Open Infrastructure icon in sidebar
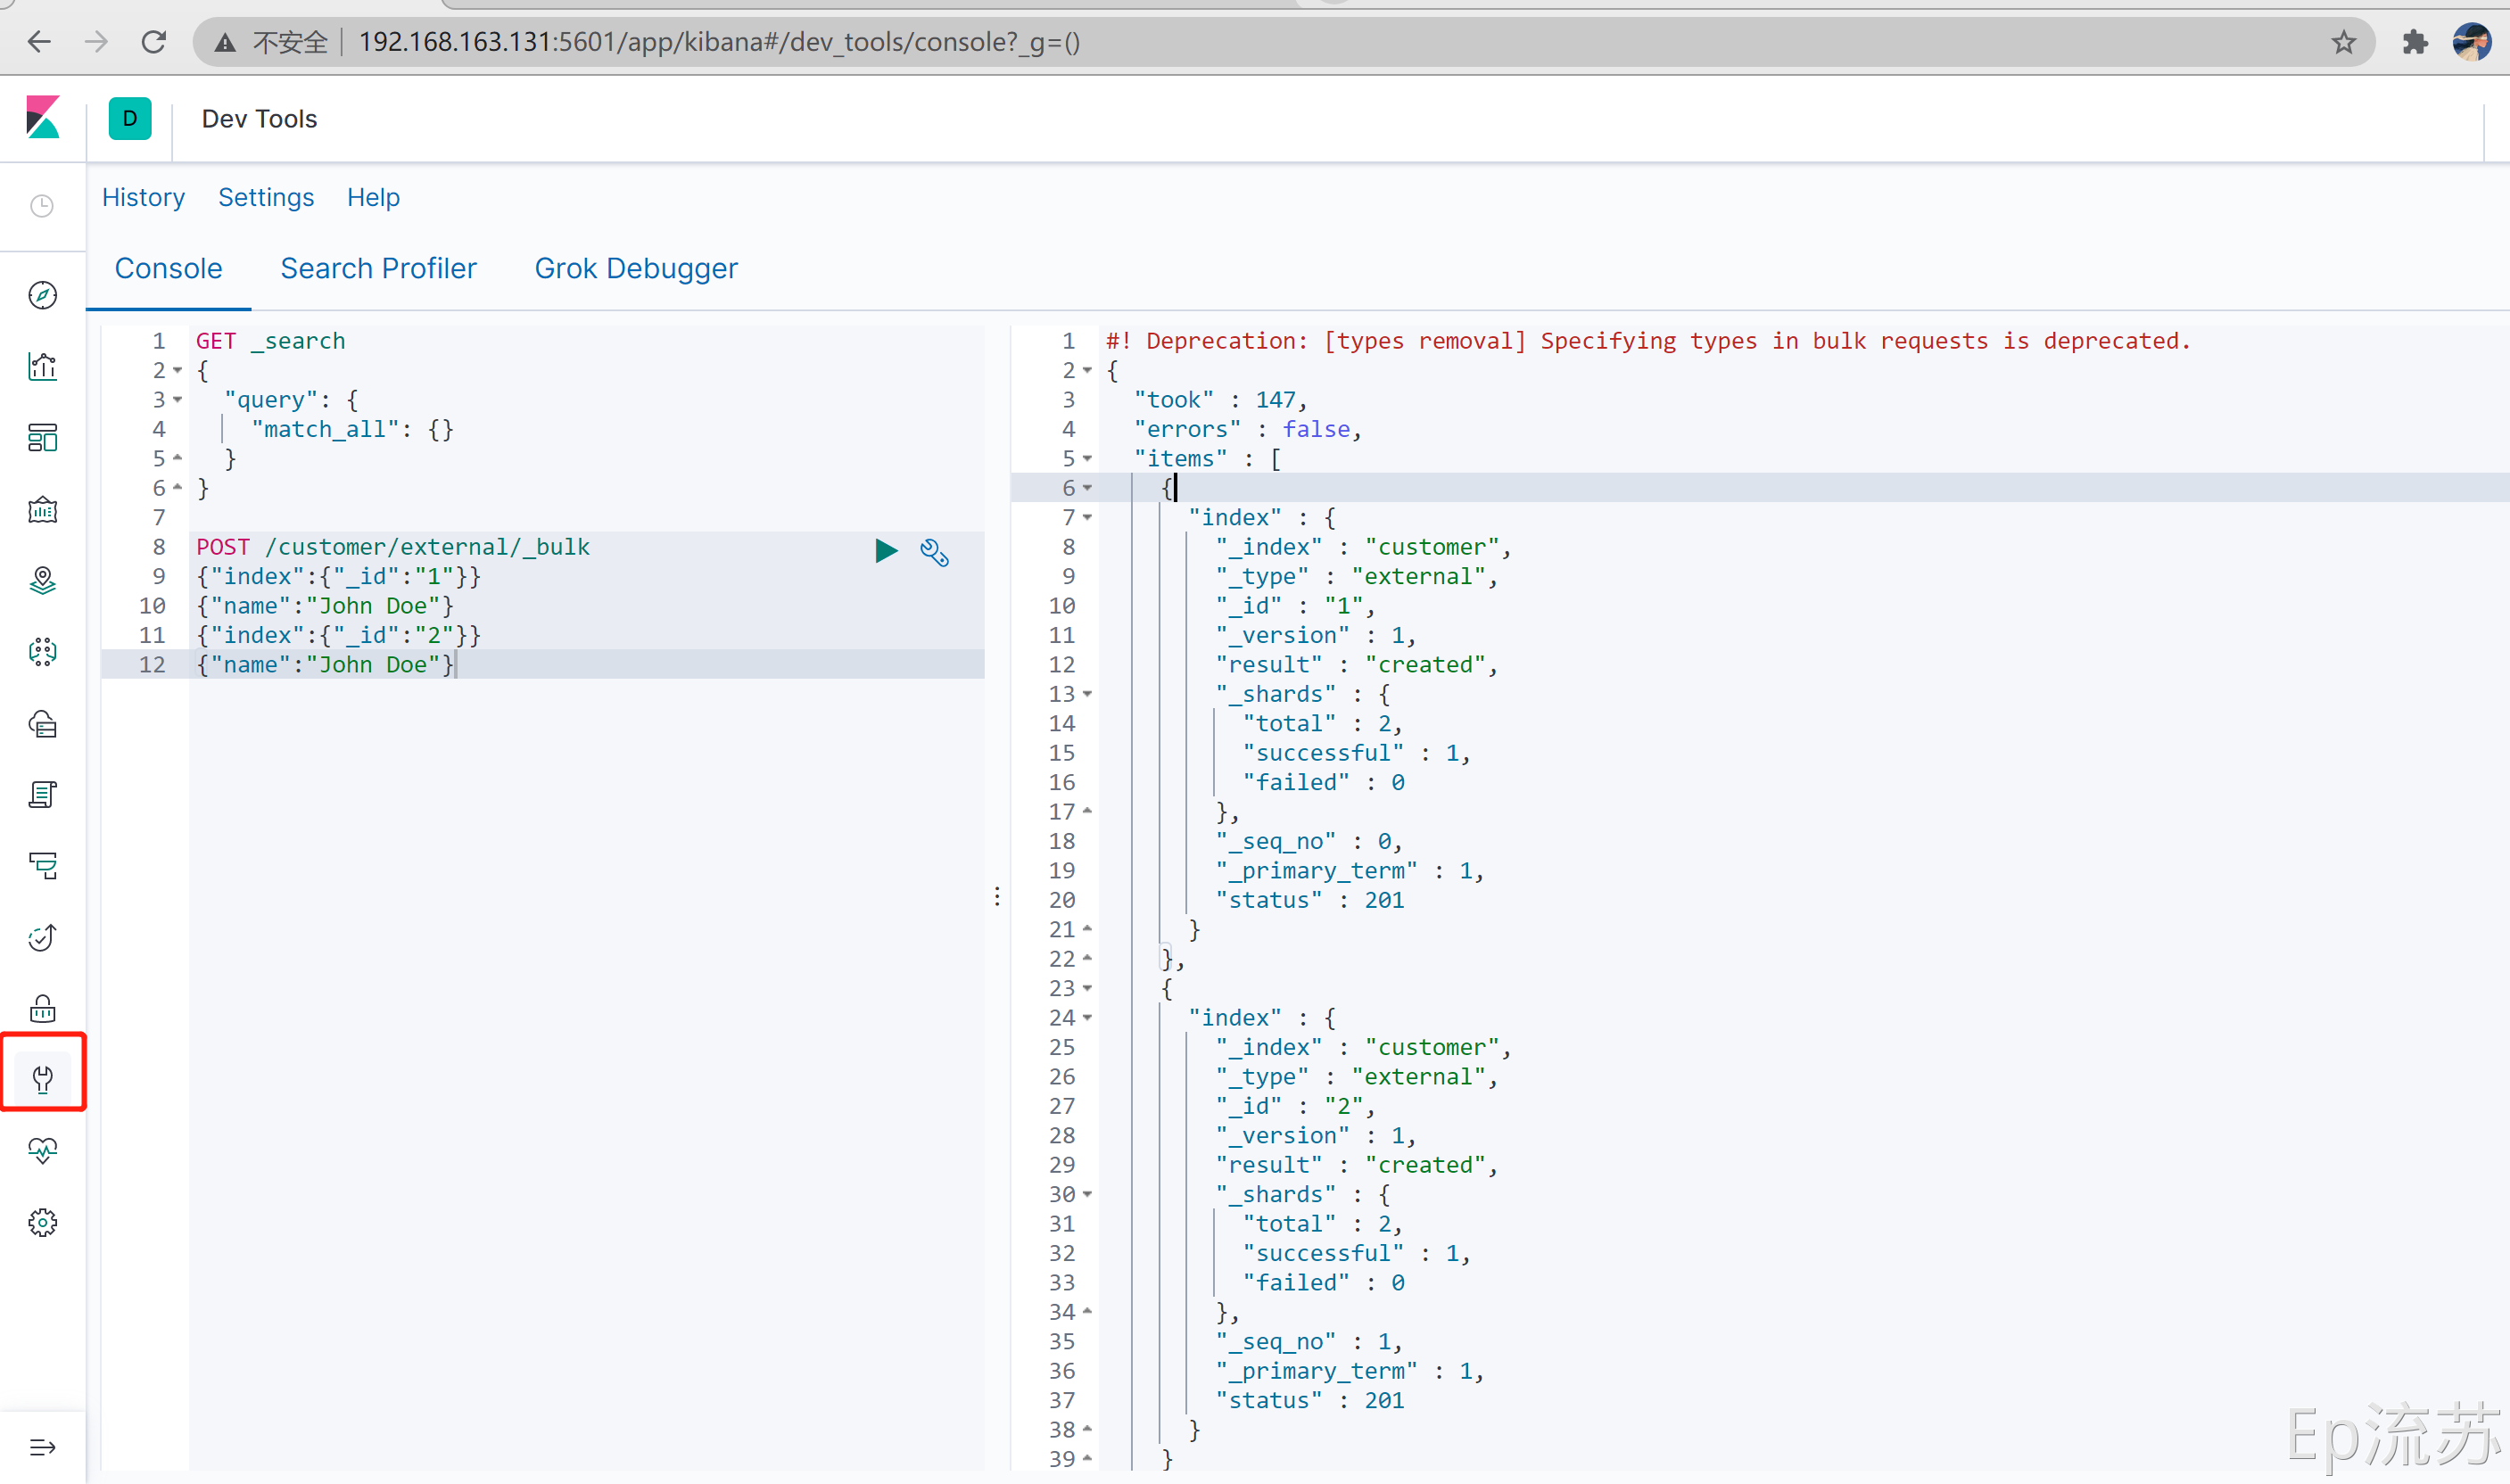 (x=42, y=724)
